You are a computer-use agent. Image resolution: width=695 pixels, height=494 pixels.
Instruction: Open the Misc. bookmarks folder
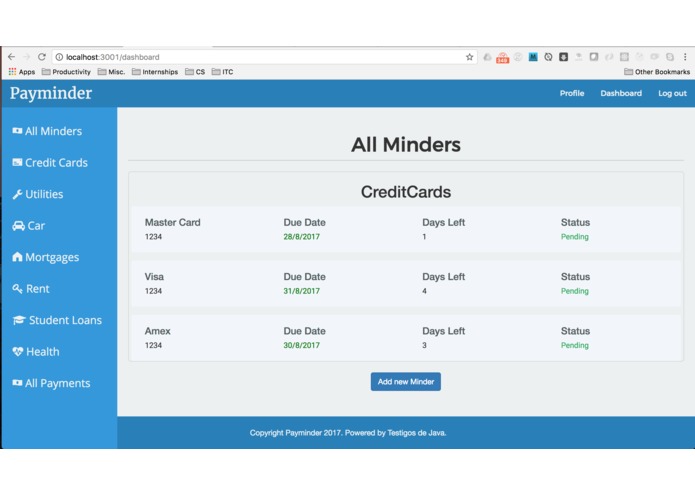[111, 72]
